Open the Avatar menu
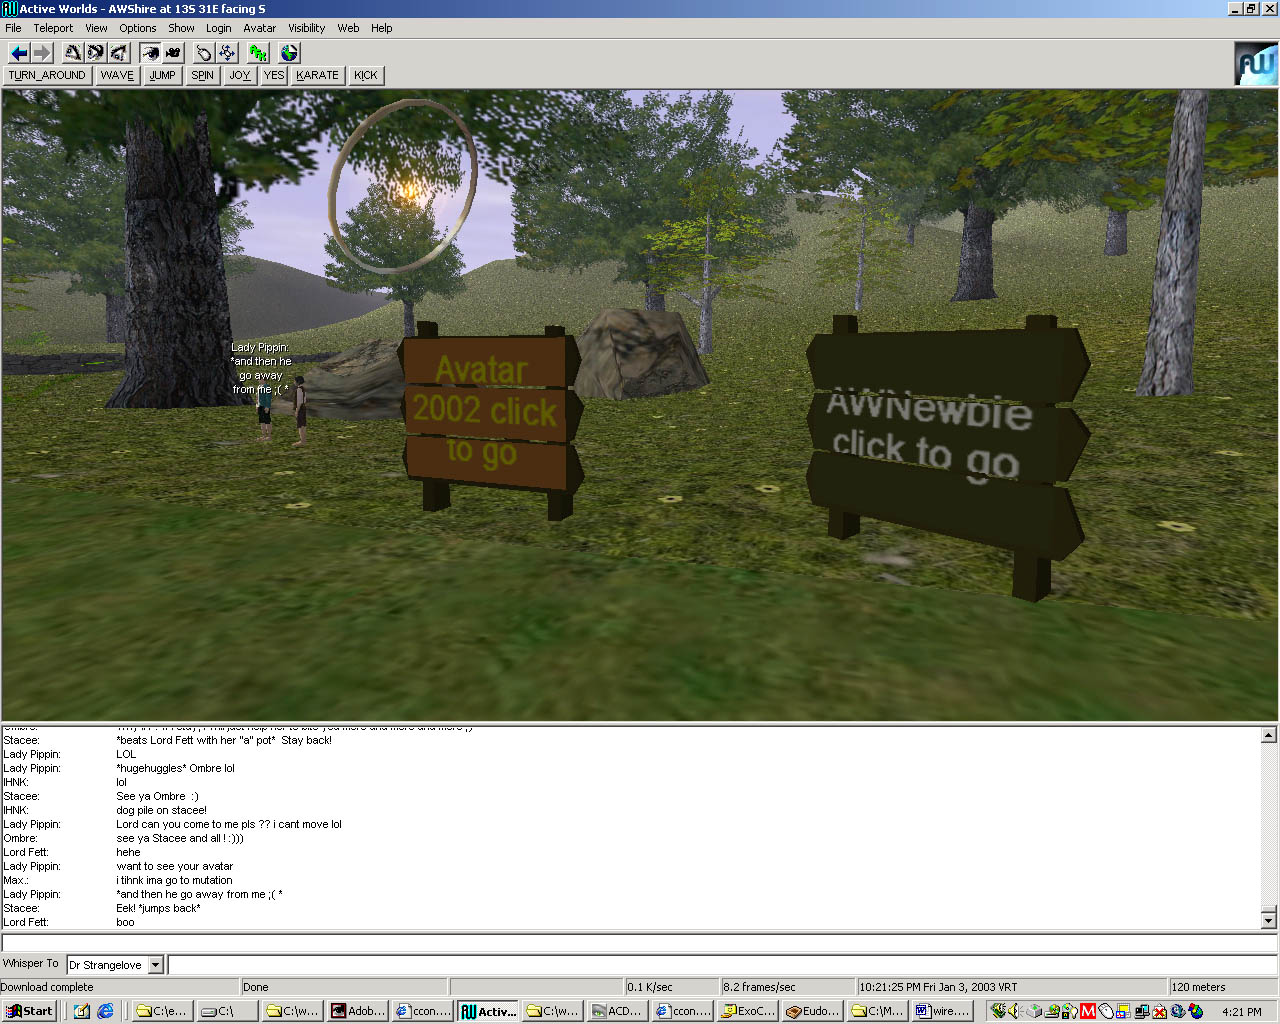Image resolution: width=1280 pixels, height=1024 pixels. click(259, 28)
